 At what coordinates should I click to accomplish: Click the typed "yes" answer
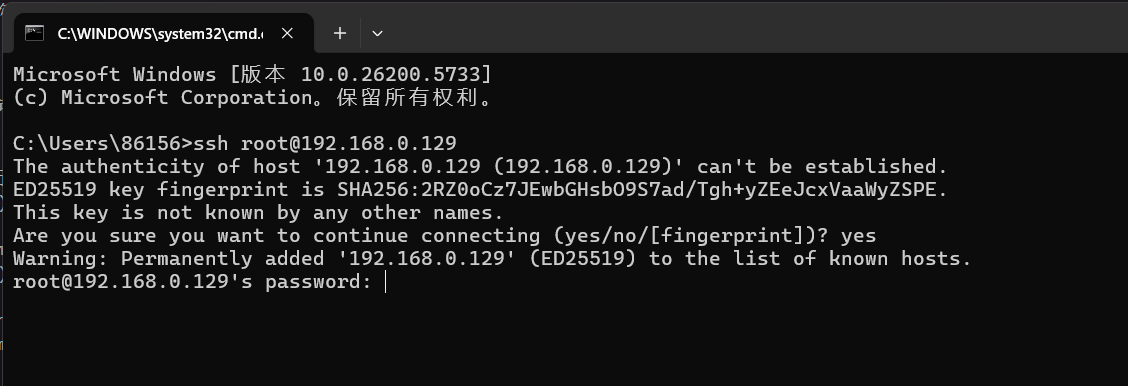coord(858,236)
